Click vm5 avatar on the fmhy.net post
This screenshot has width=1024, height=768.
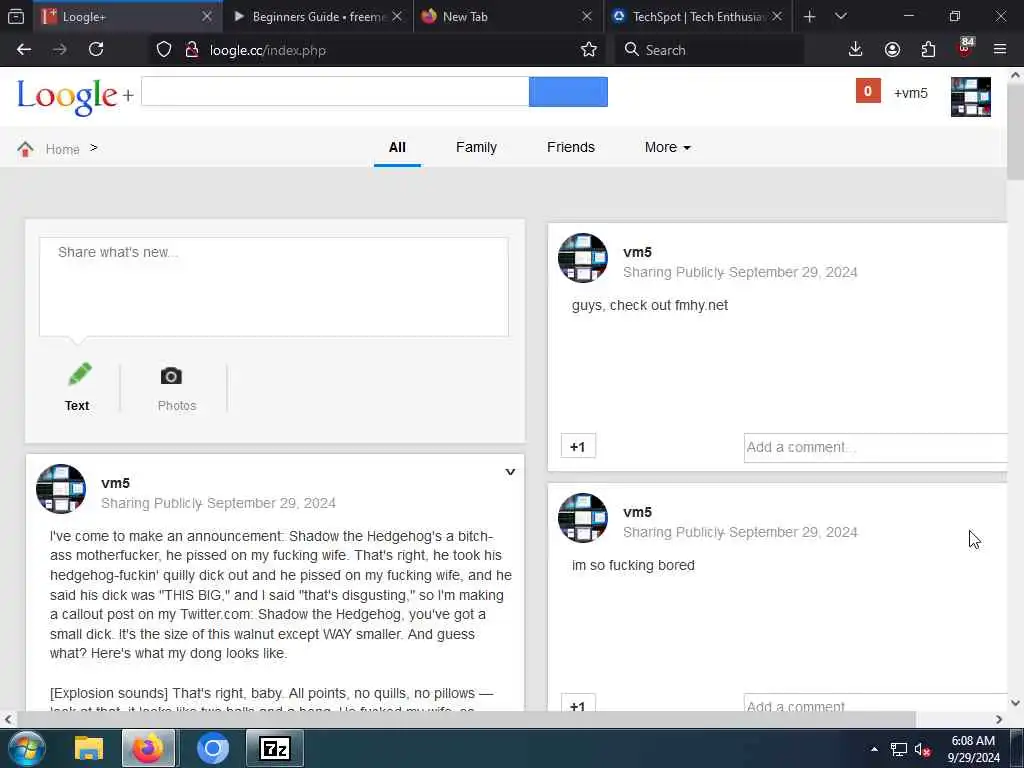(x=583, y=258)
